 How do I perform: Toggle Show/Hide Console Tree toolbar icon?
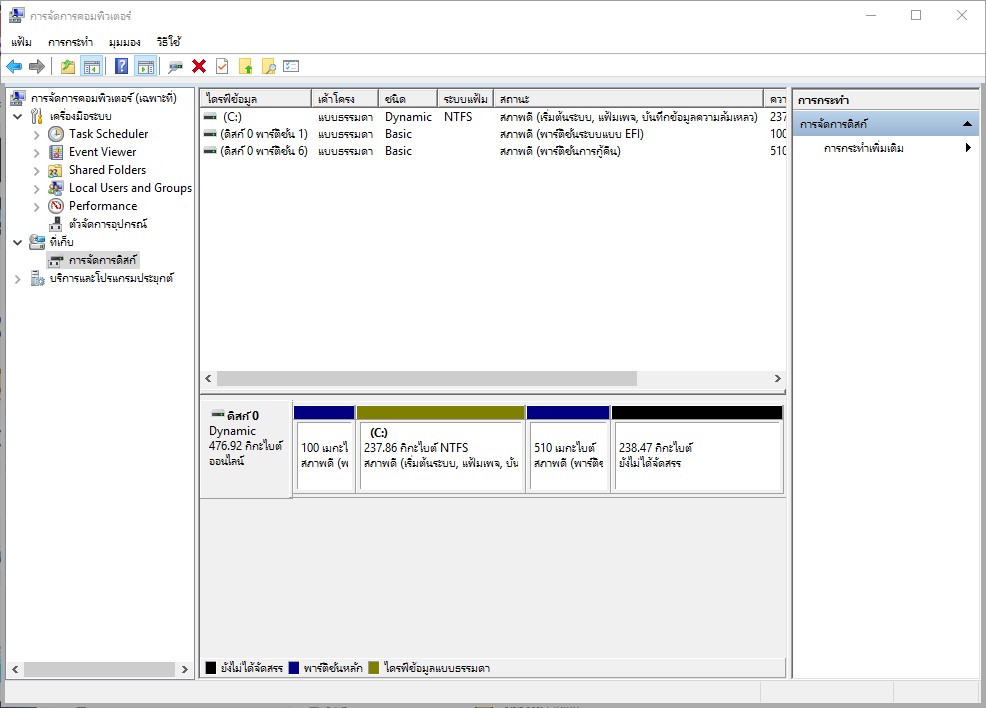pyautogui.click(x=92, y=66)
